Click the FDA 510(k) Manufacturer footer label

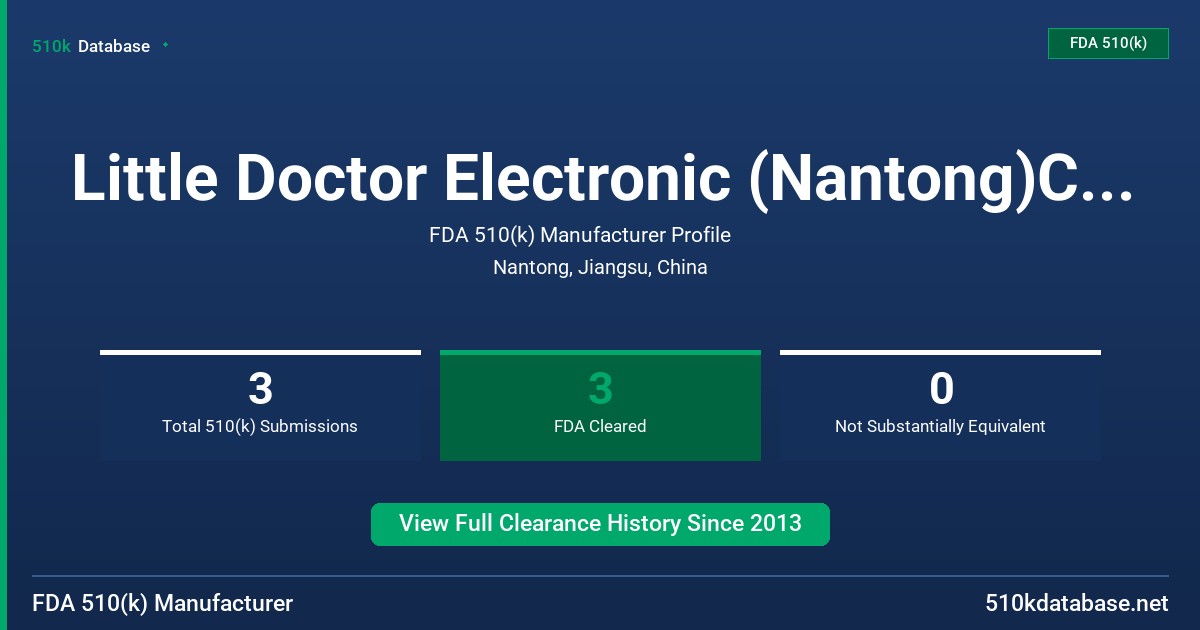[x=163, y=603]
